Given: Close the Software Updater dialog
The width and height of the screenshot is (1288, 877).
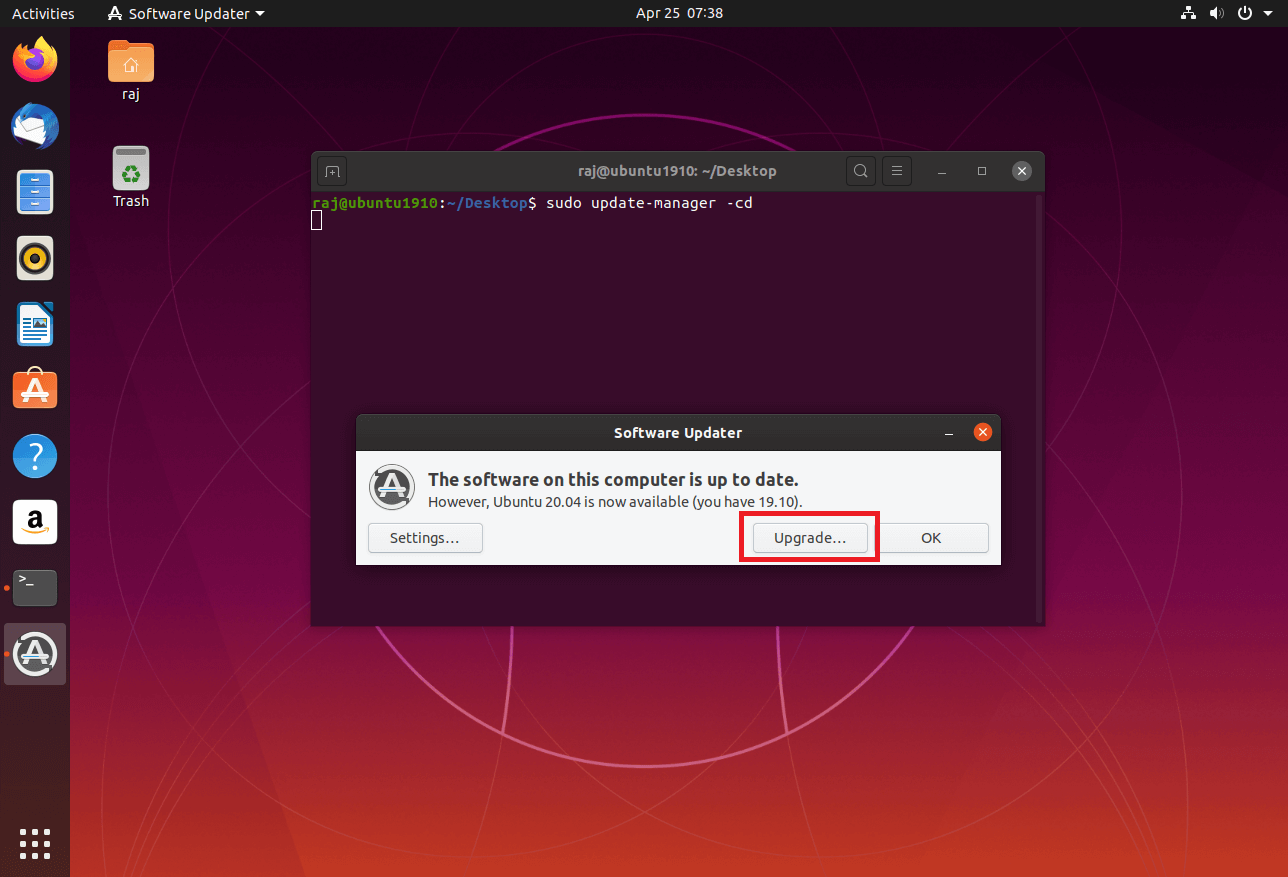Looking at the screenshot, I should 983,433.
